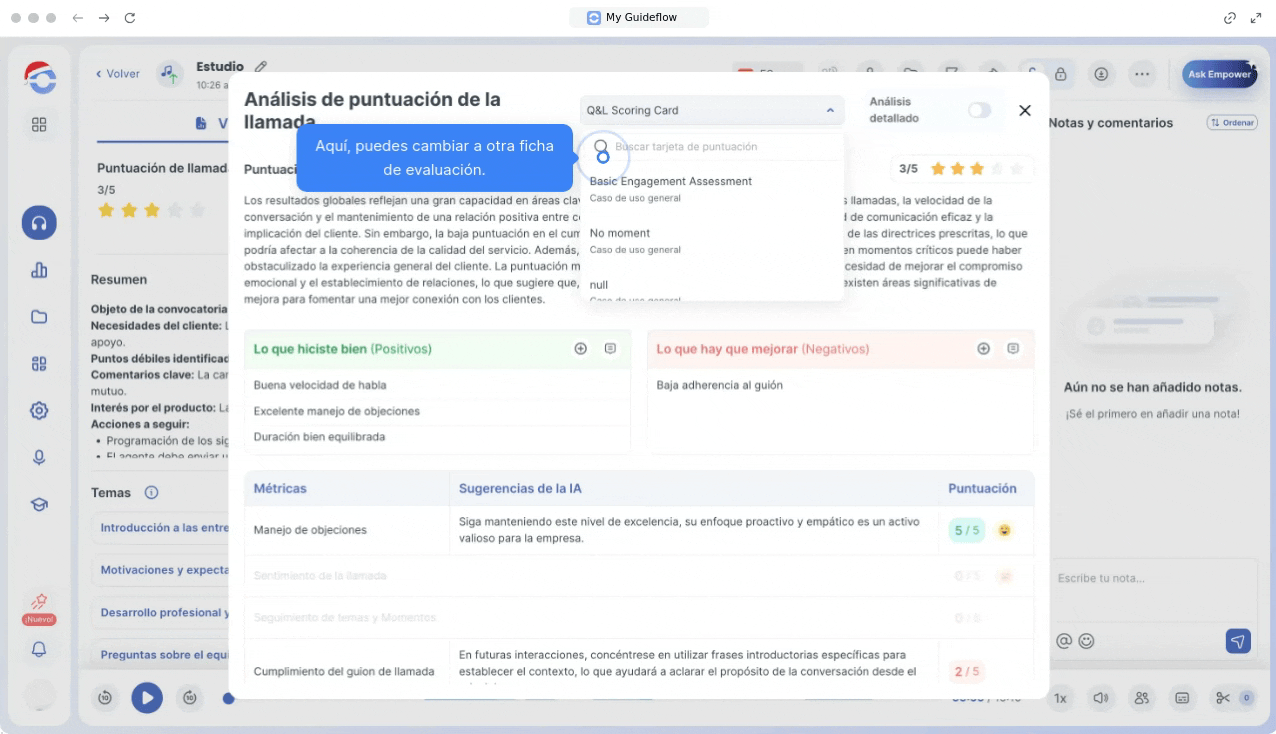This screenshot has height=734, width=1276.
Task: Click the Ask Empower button
Action: 1218,74
